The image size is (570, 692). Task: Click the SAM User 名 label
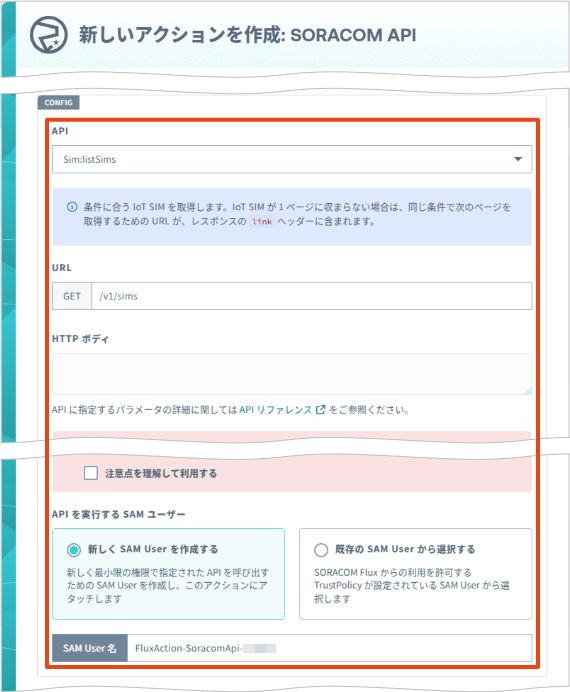(90, 648)
